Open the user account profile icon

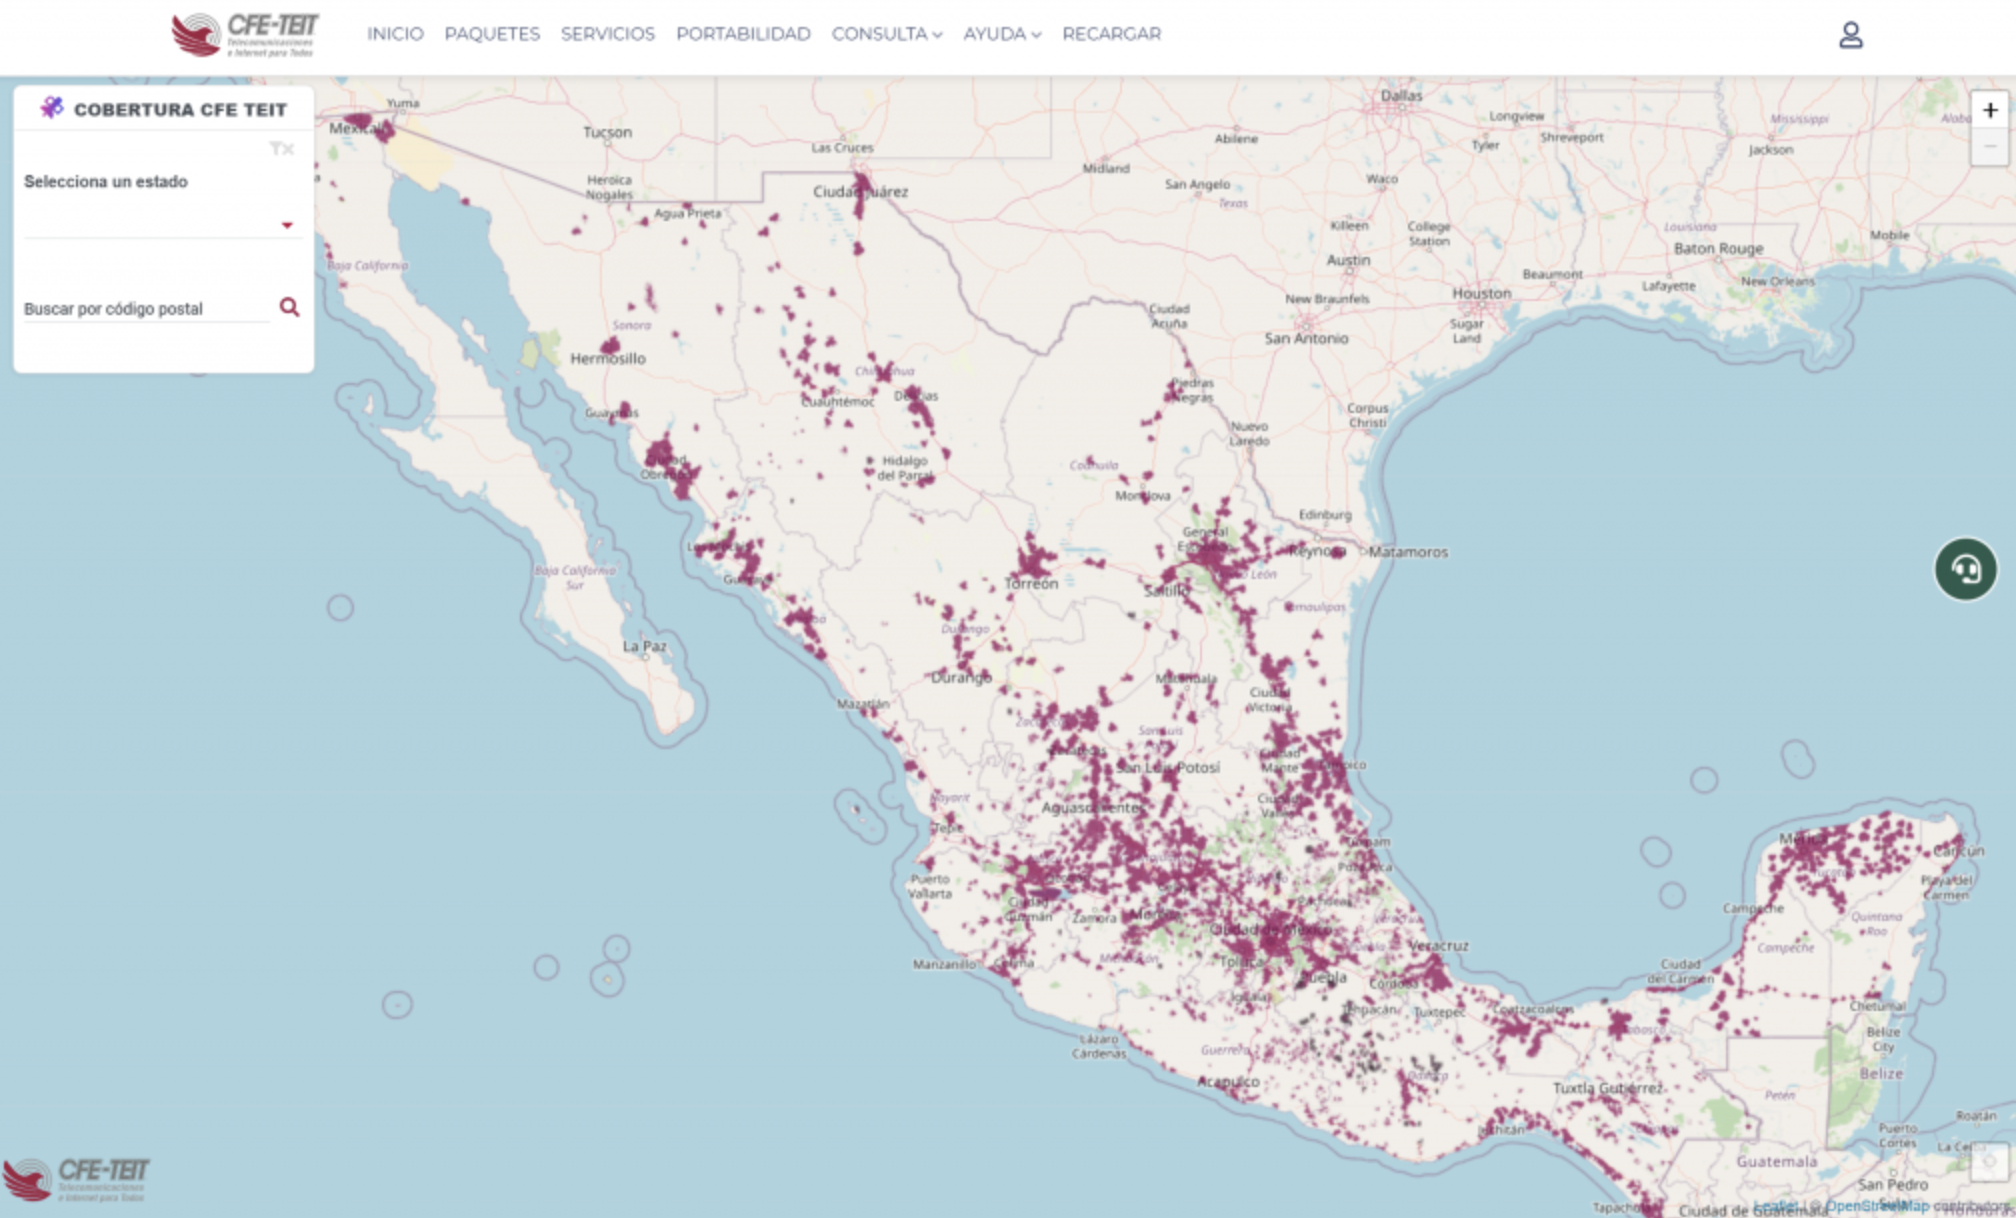click(x=1850, y=35)
